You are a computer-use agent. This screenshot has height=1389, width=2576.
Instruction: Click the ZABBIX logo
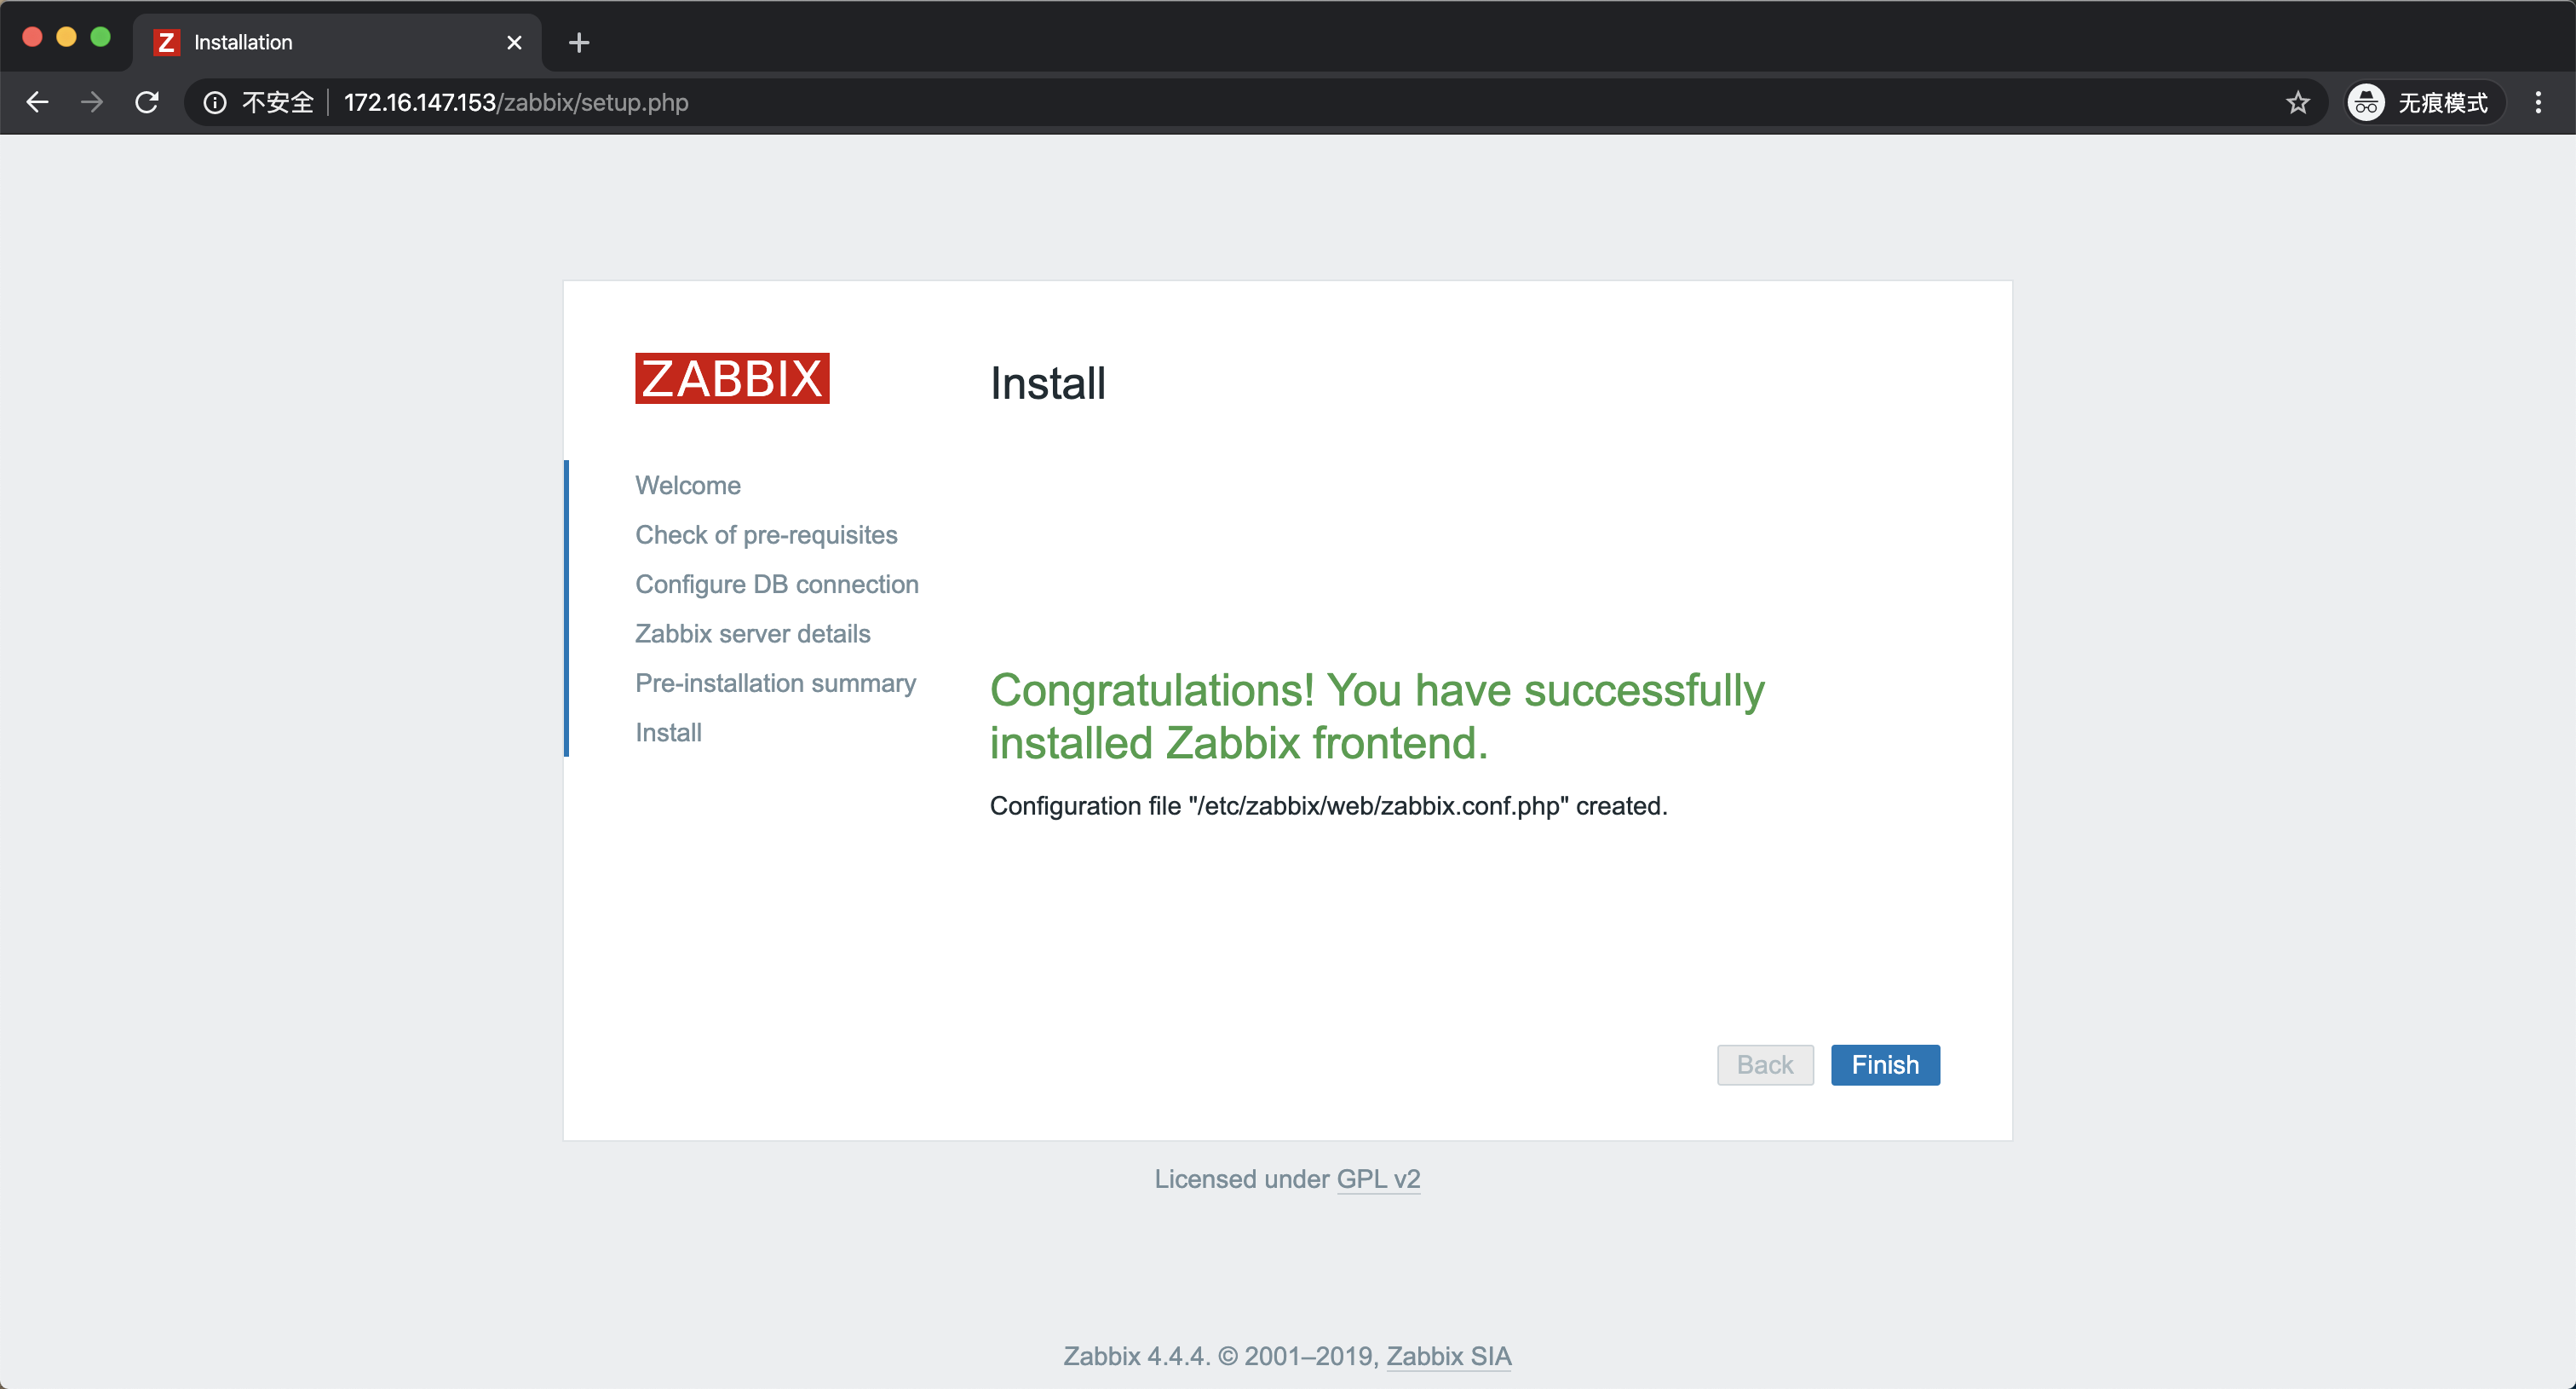coord(732,378)
